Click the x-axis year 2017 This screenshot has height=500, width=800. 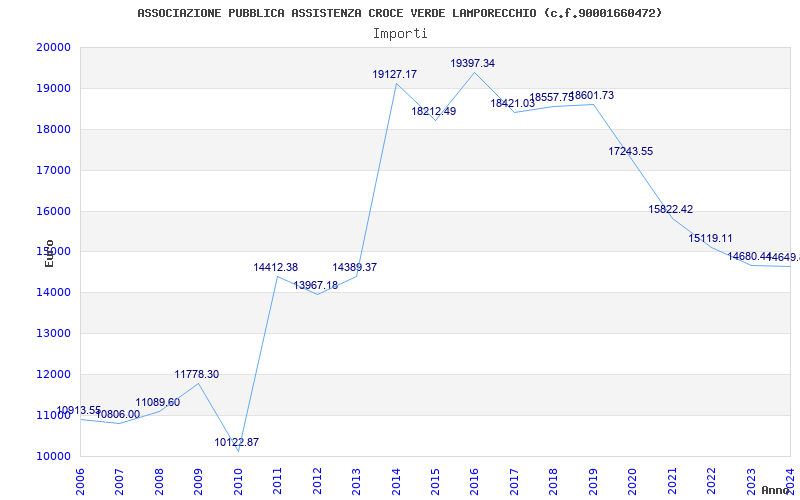pyautogui.click(x=514, y=481)
